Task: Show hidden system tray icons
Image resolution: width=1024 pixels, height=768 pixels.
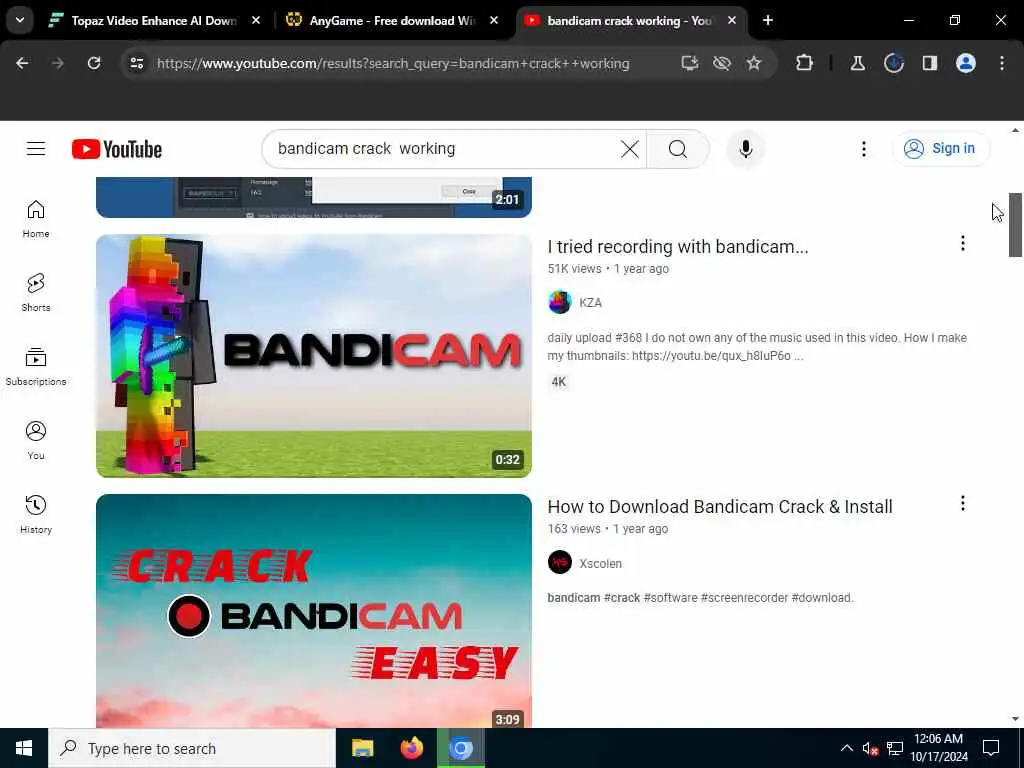Action: coord(846,748)
